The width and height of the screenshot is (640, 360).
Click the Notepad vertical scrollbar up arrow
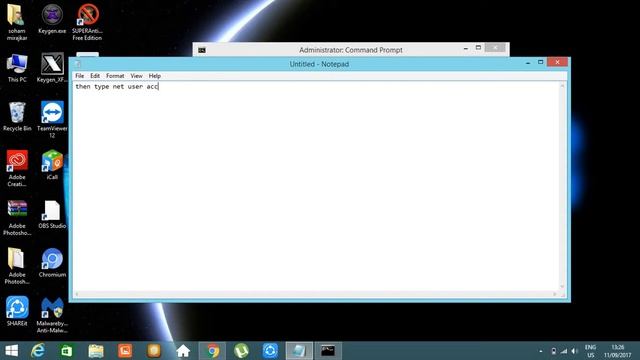click(562, 86)
